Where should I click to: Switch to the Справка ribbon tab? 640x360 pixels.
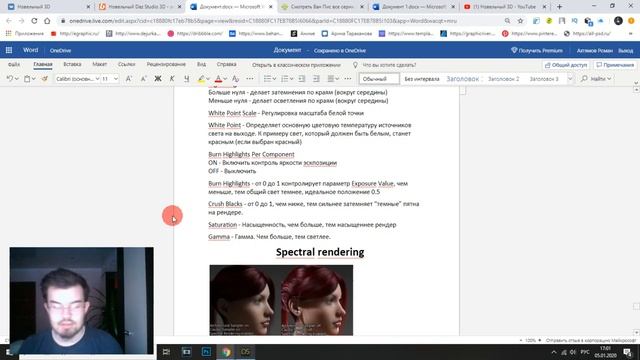coord(227,64)
